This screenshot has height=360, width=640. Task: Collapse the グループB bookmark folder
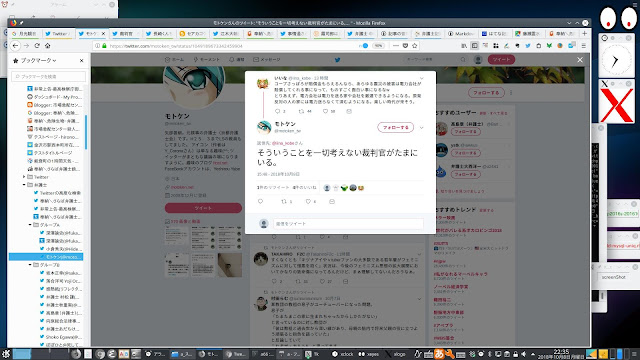pos(30,265)
